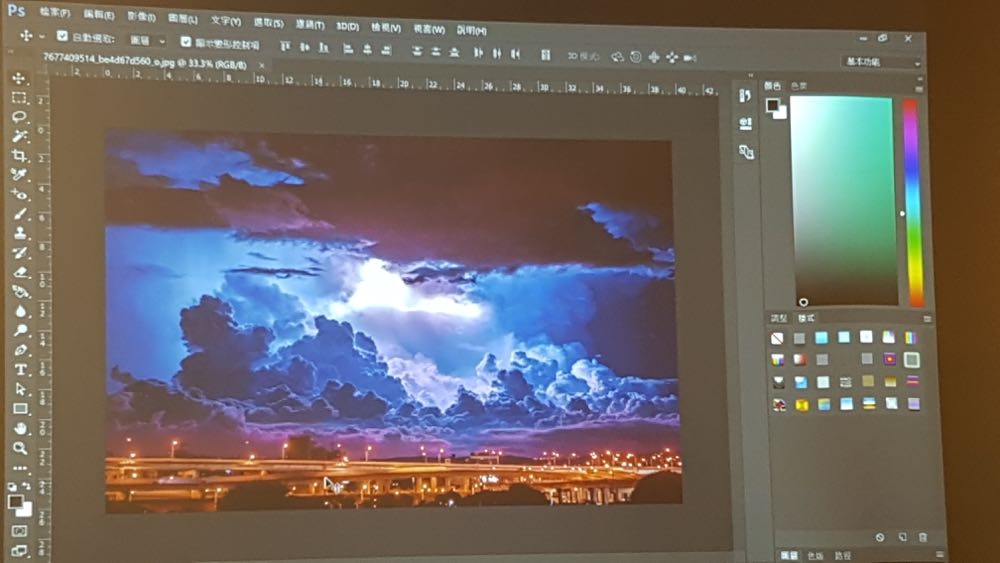Open the Color panel flyout menu
Viewport: 1000px width, 563px height.
pyautogui.click(x=919, y=88)
